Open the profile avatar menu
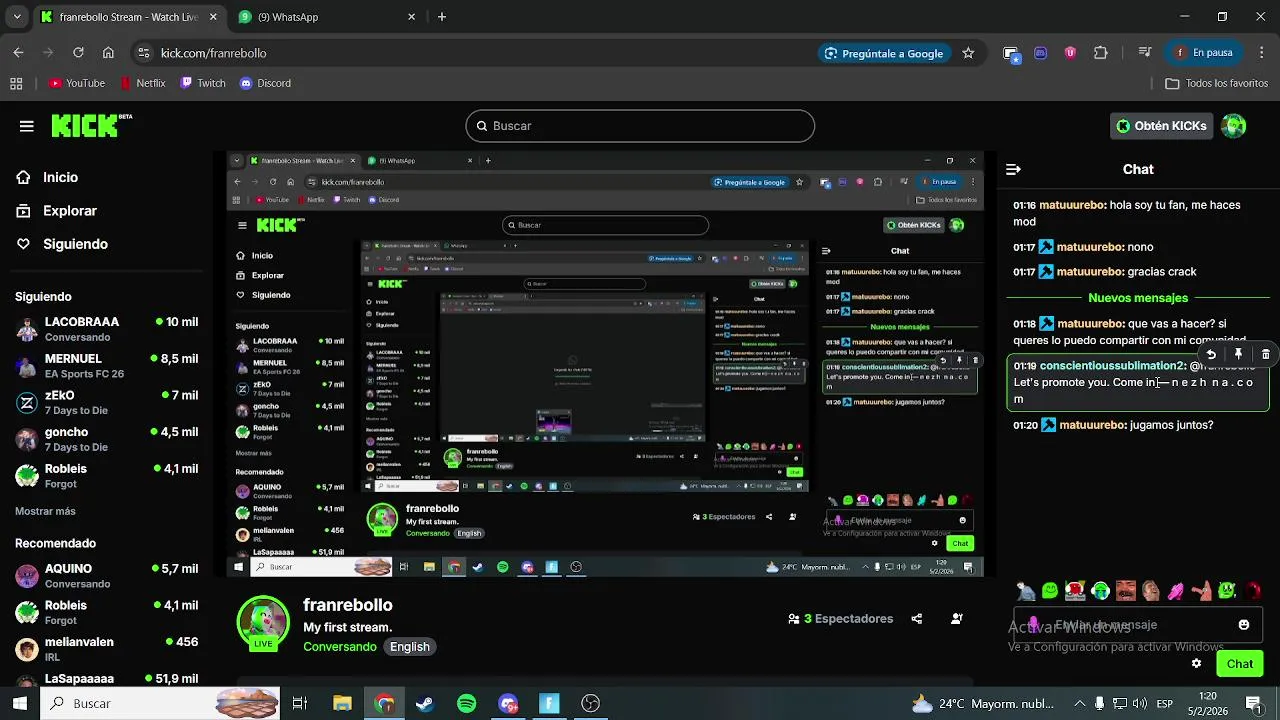This screenshot has width=1280, height=720. [x=1234, y=126]
